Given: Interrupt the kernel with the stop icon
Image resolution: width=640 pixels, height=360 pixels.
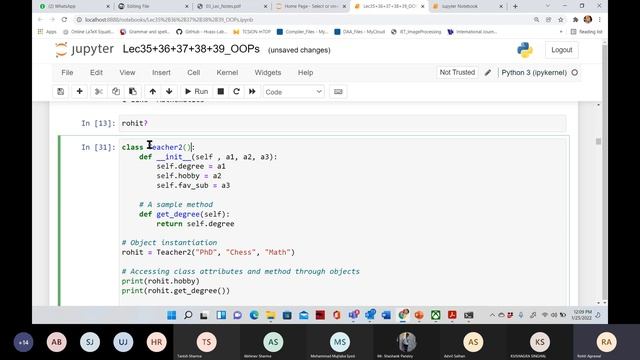Looking at the screenshot, I should 220,91.
